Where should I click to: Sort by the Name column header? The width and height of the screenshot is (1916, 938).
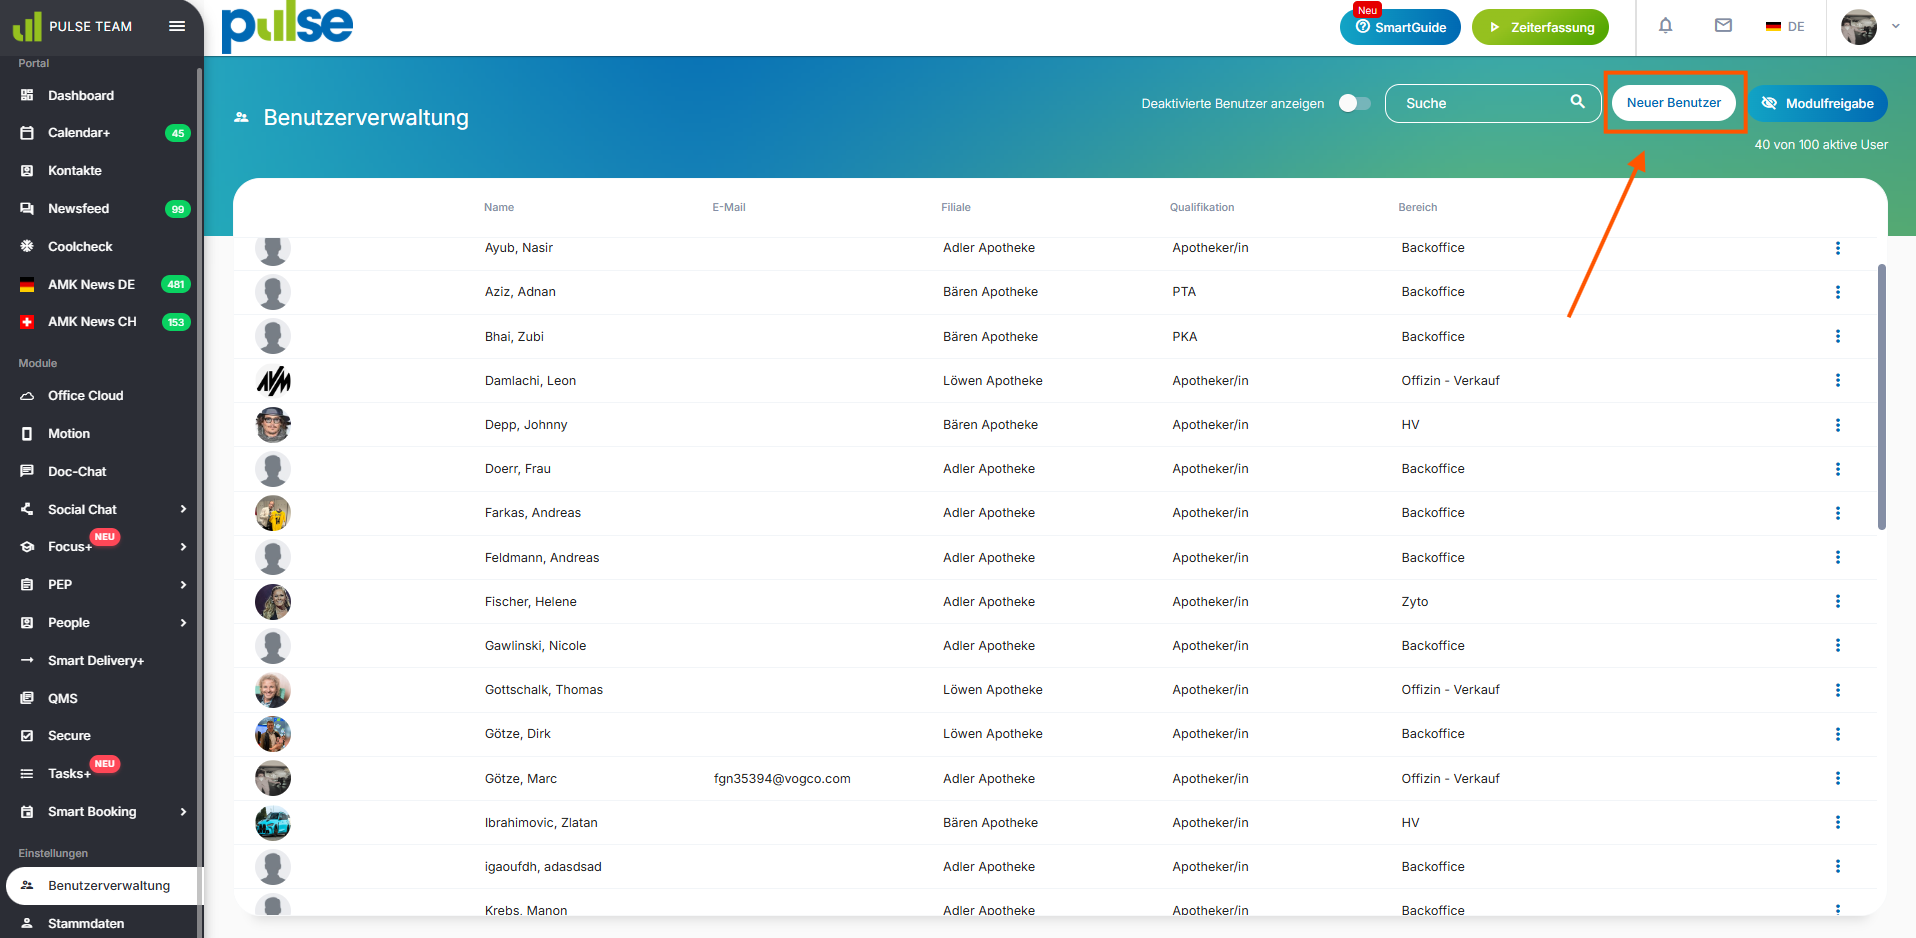[x=499, y=207]
